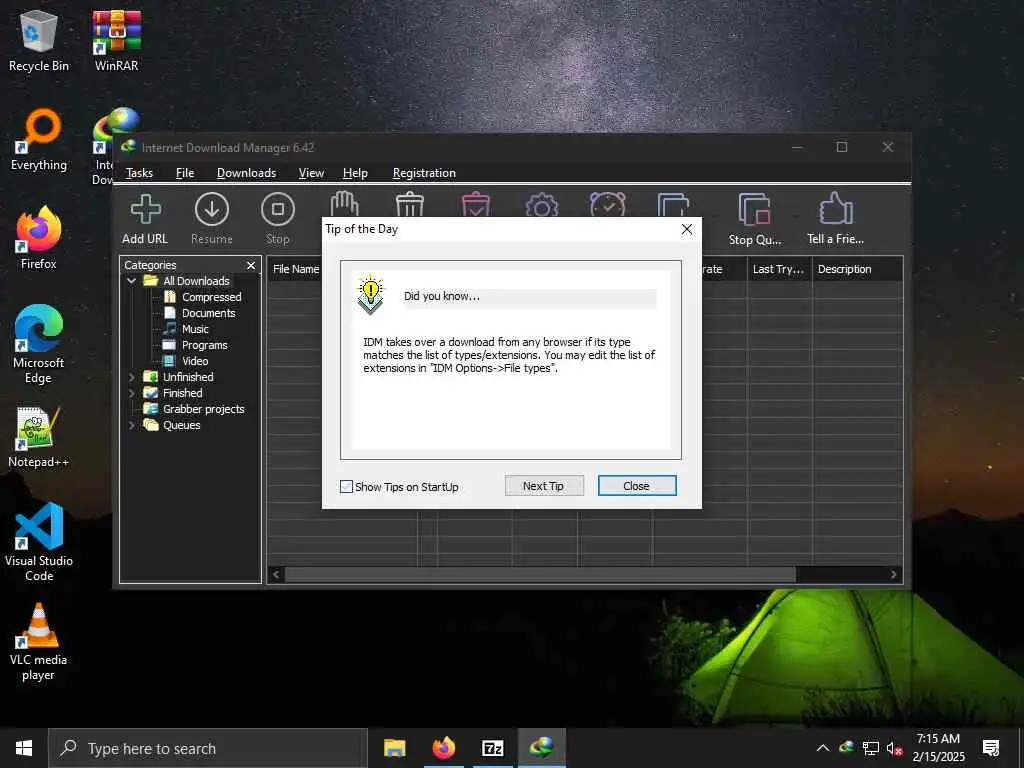1024x768 pixels.
Task: Open the Windows Start menu
Action: (24, 748)
